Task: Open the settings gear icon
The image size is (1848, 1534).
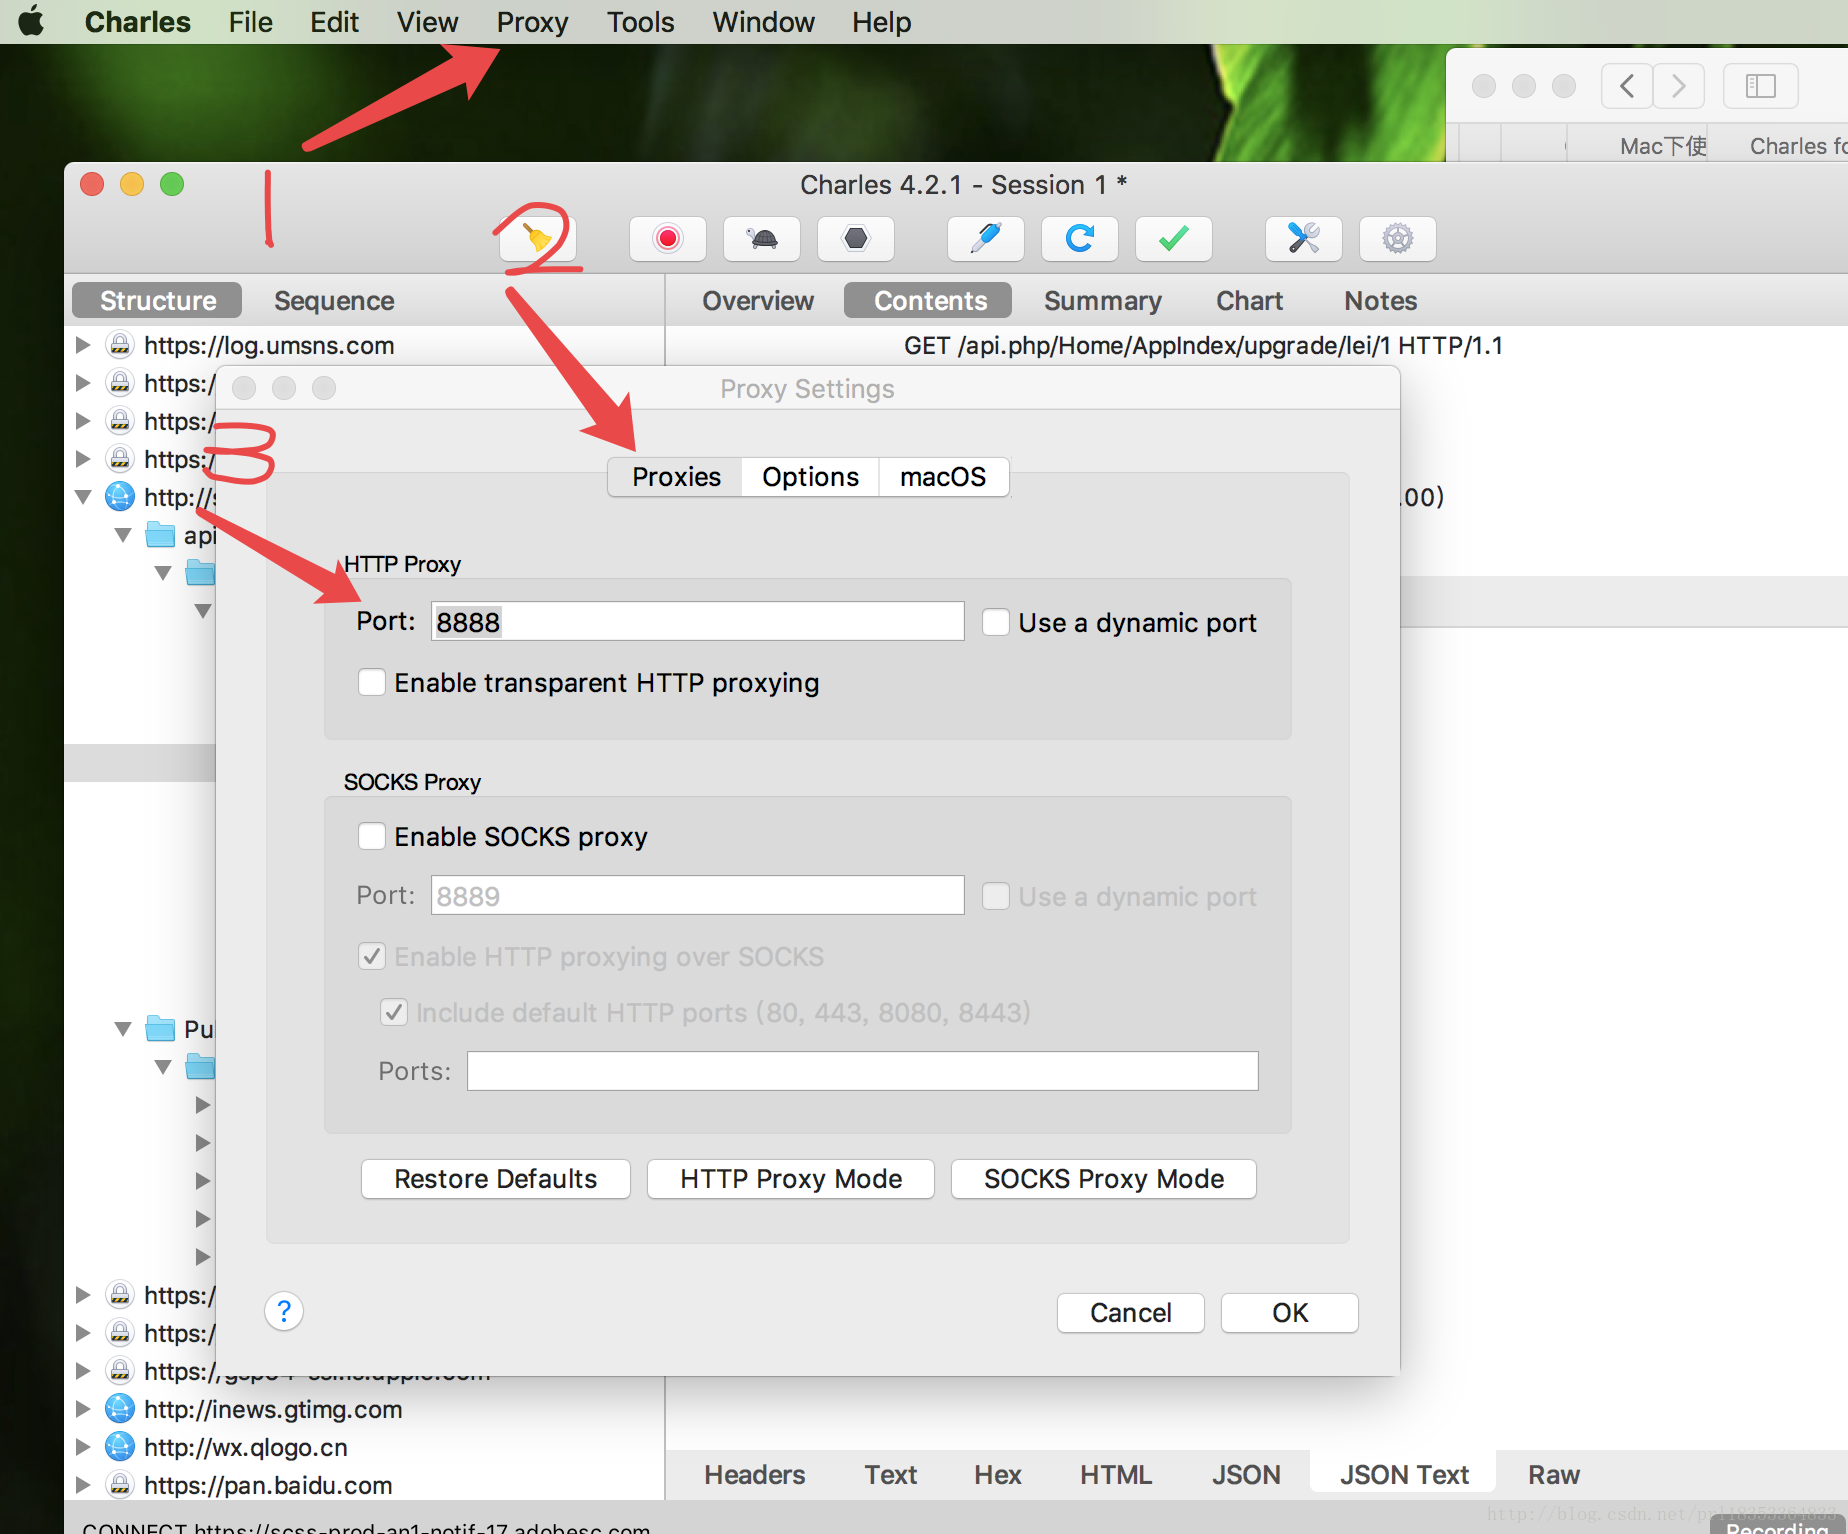Action: (1398, 239)
